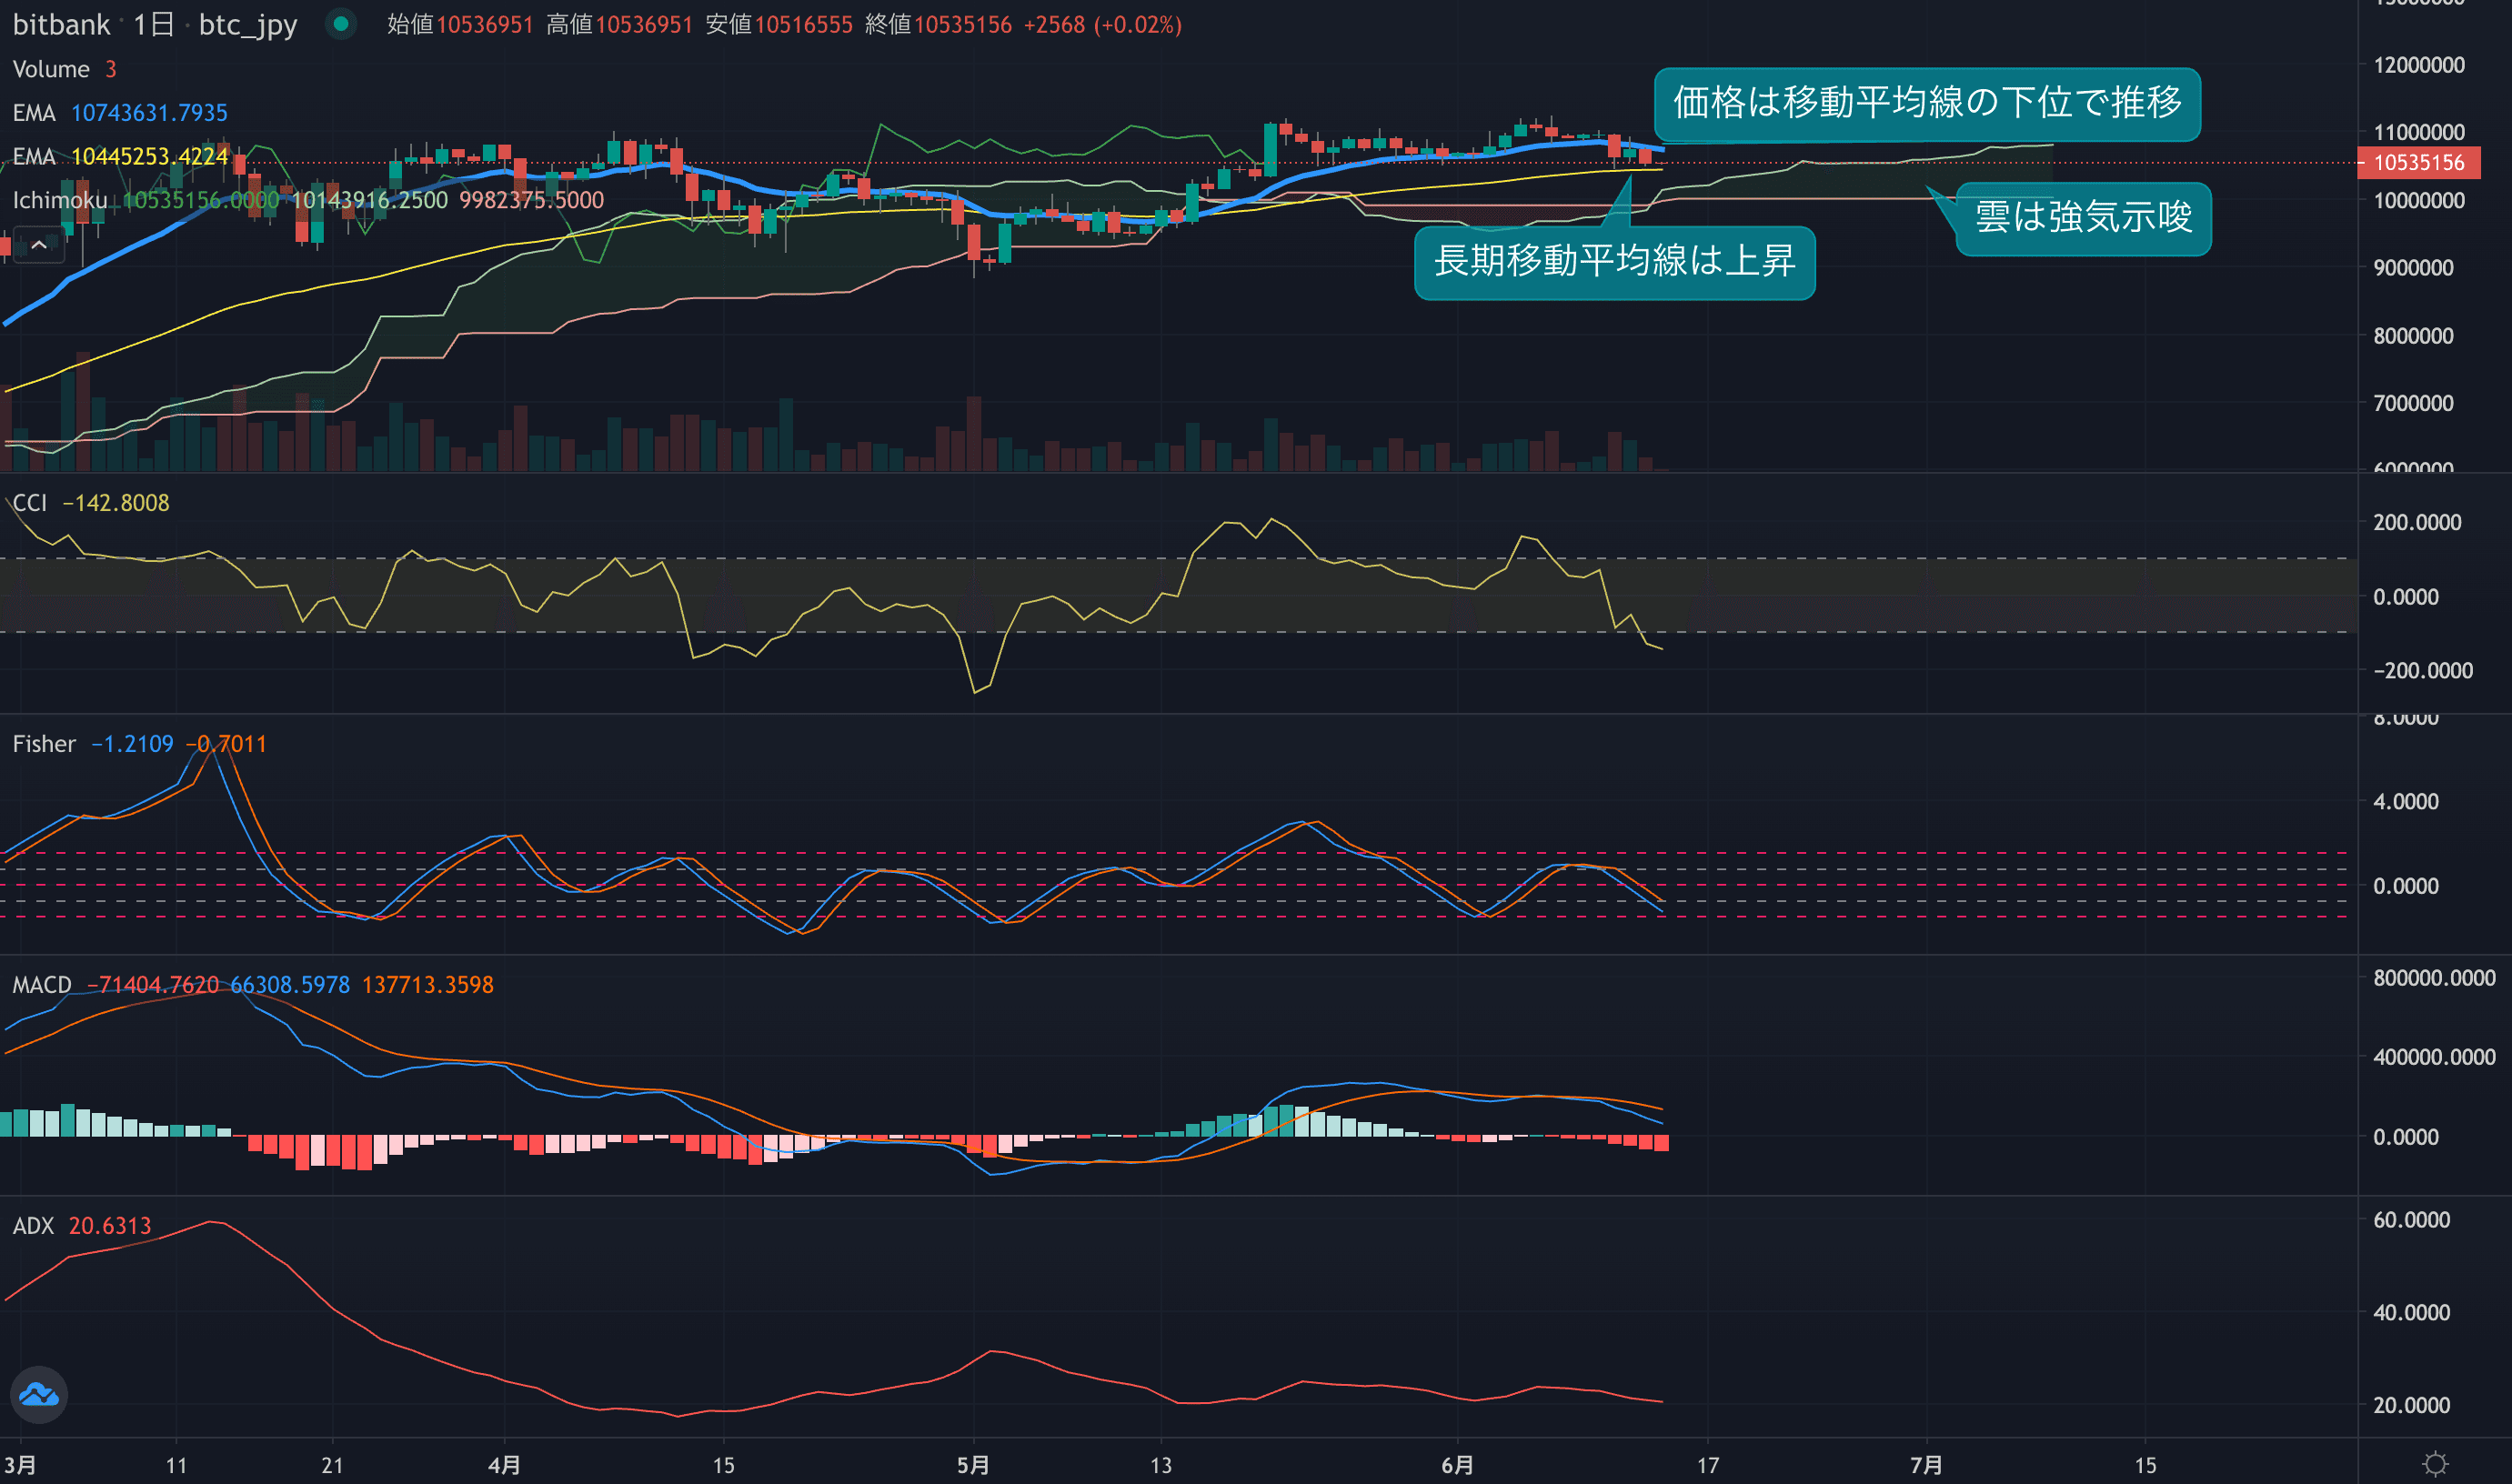Click the 雲は強気示唆 callout annotation

pyautogui.click(x=2083, y=218)
